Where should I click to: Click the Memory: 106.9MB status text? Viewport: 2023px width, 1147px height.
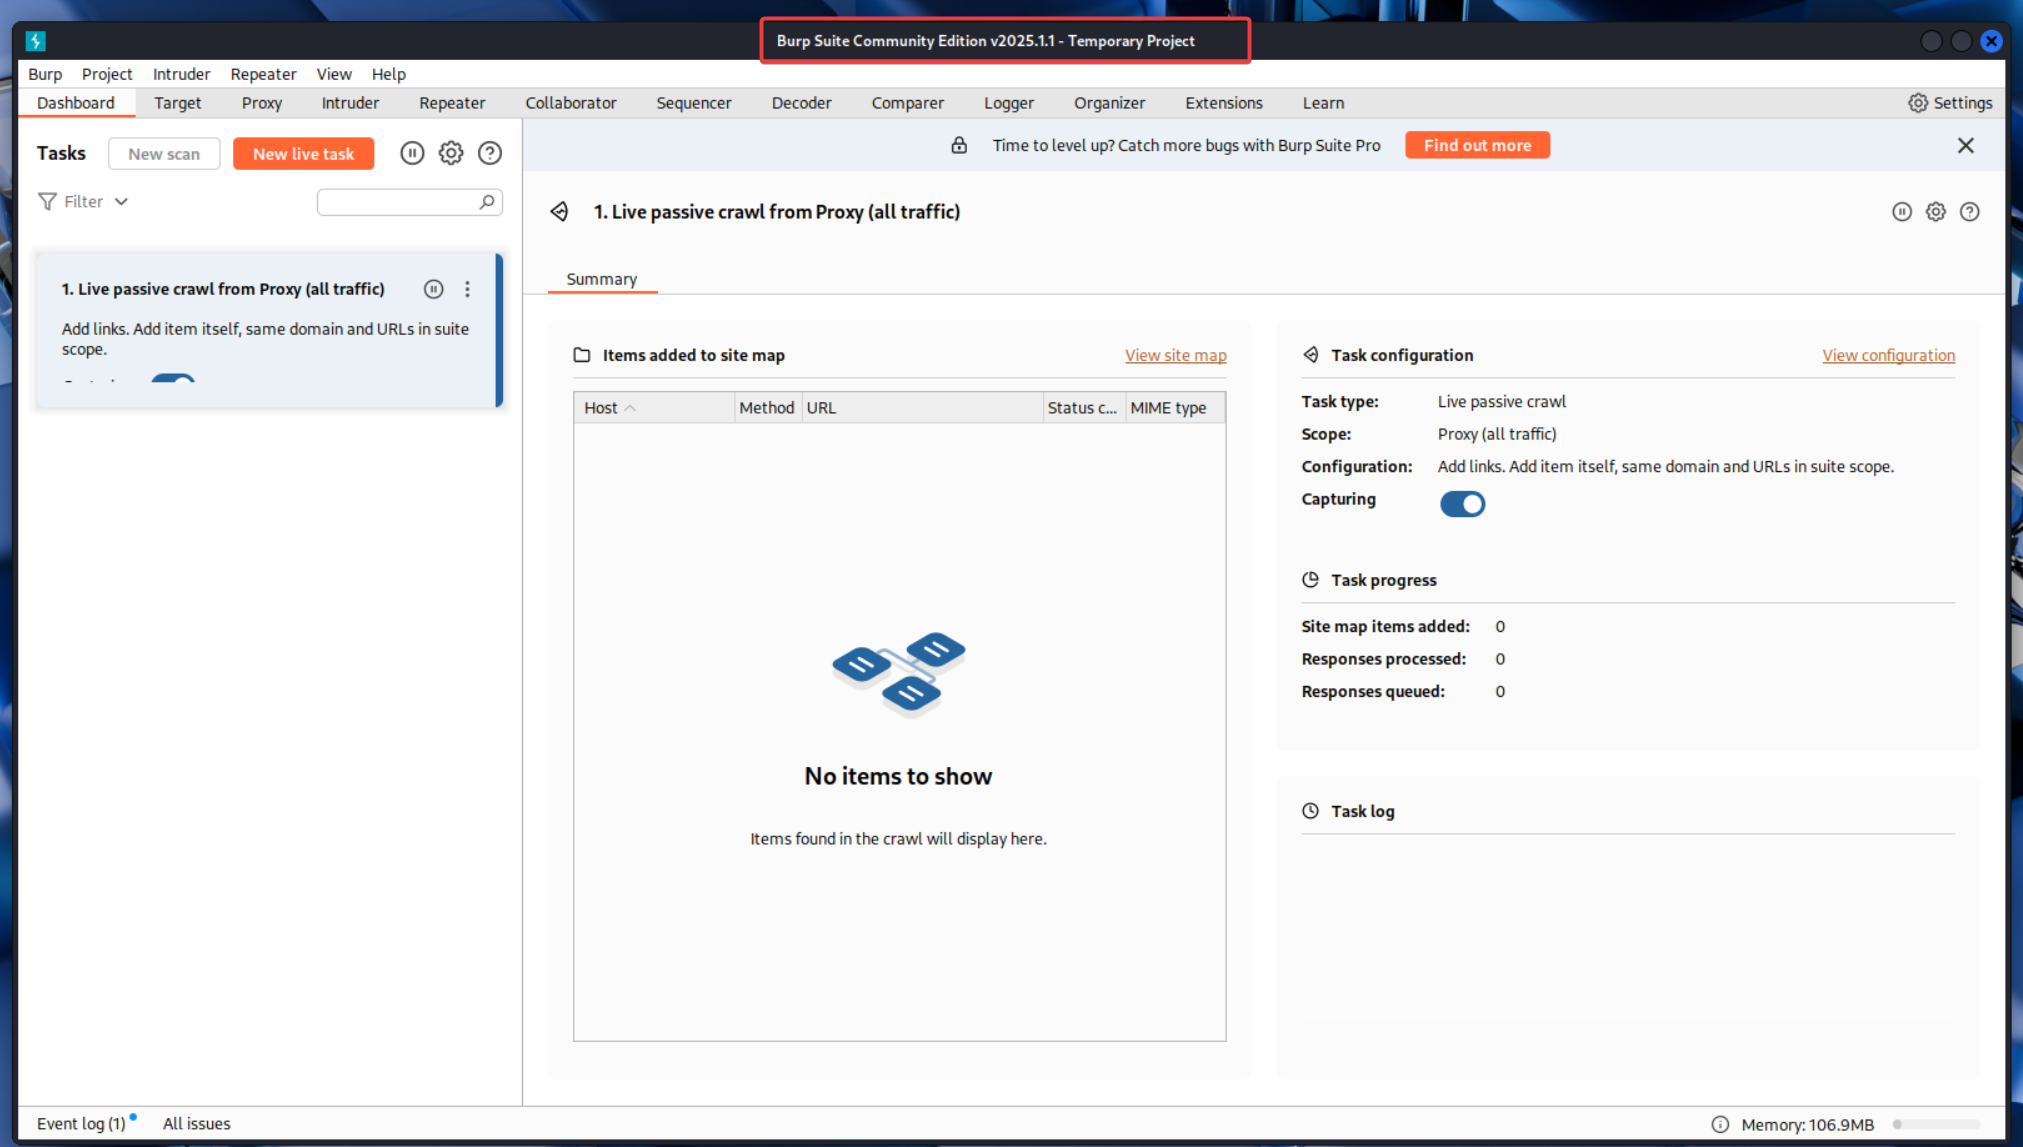click(x=1807, y=1125)
